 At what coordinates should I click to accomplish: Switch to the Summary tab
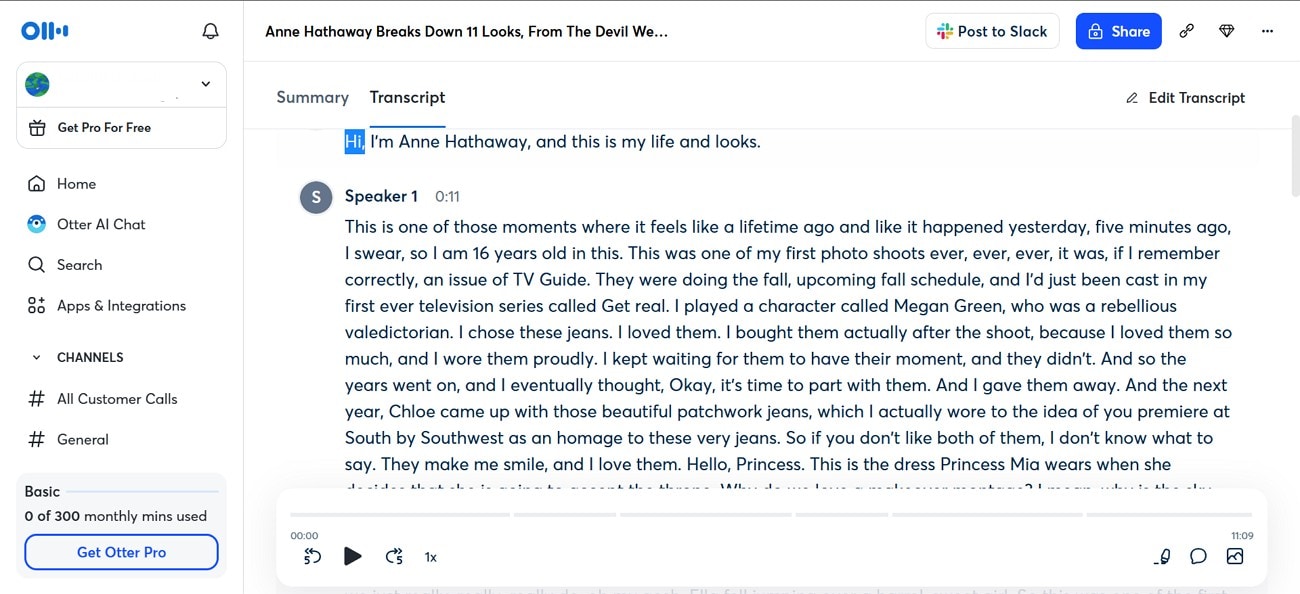point(312,97)
